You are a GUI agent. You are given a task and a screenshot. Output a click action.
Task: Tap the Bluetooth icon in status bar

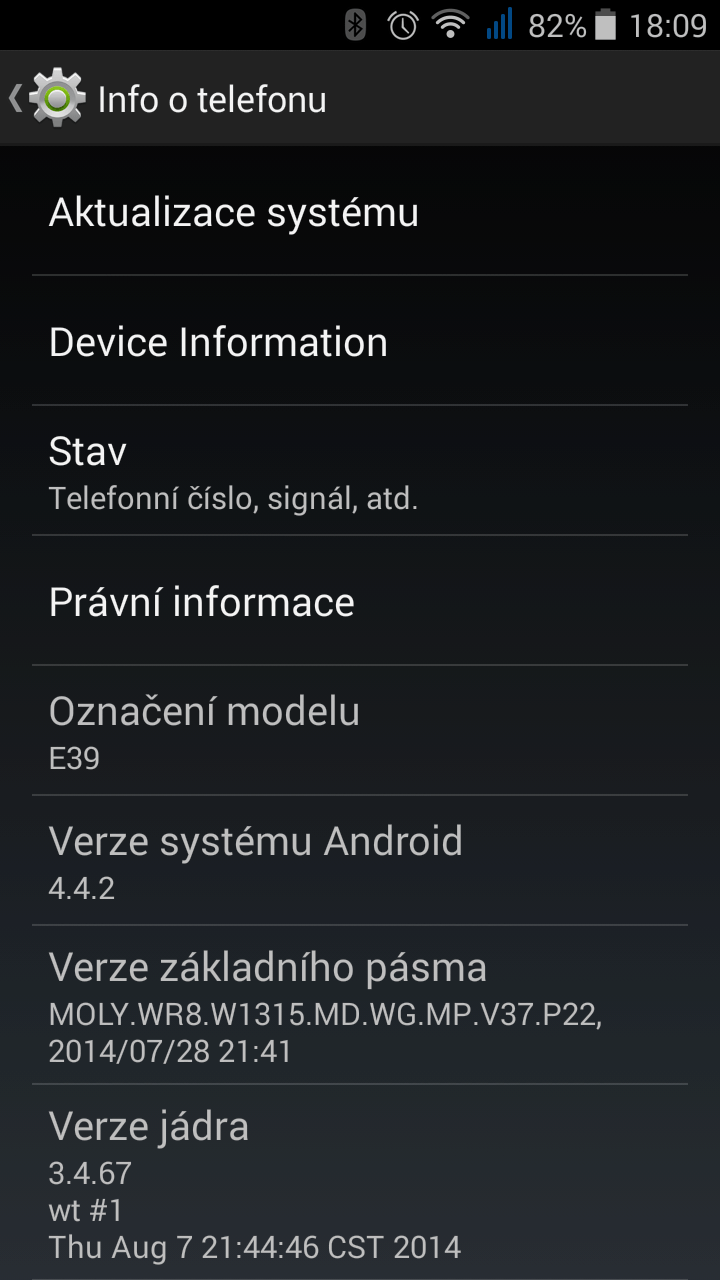pyautogui.click(x=355, y=25)
